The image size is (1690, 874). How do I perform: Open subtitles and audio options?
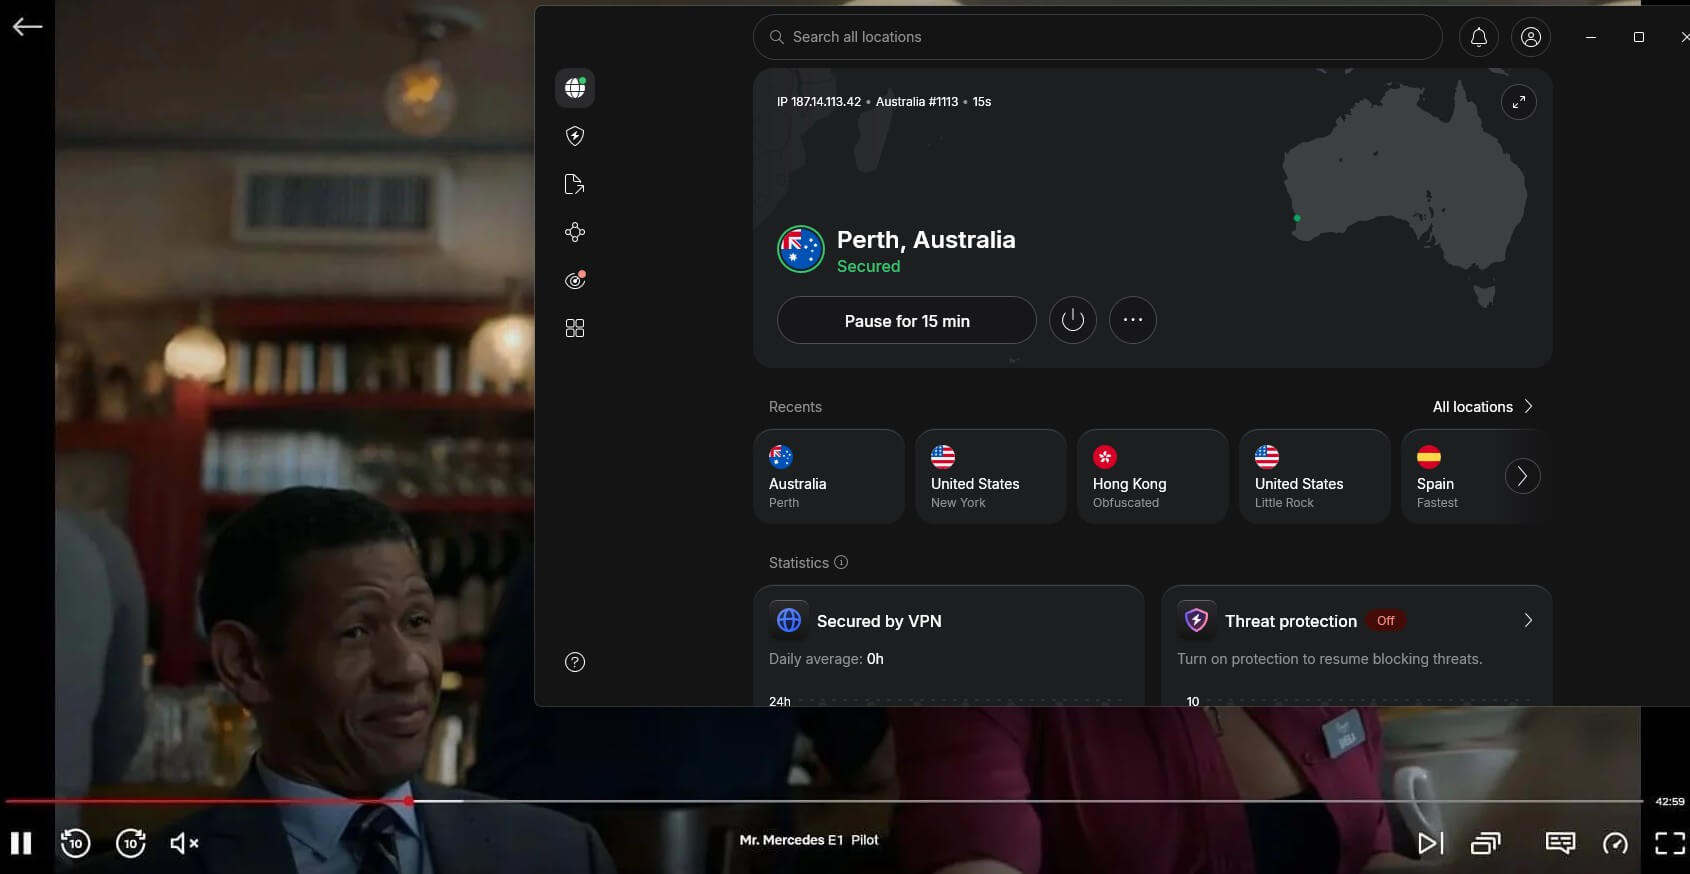tap(1560, 843)
